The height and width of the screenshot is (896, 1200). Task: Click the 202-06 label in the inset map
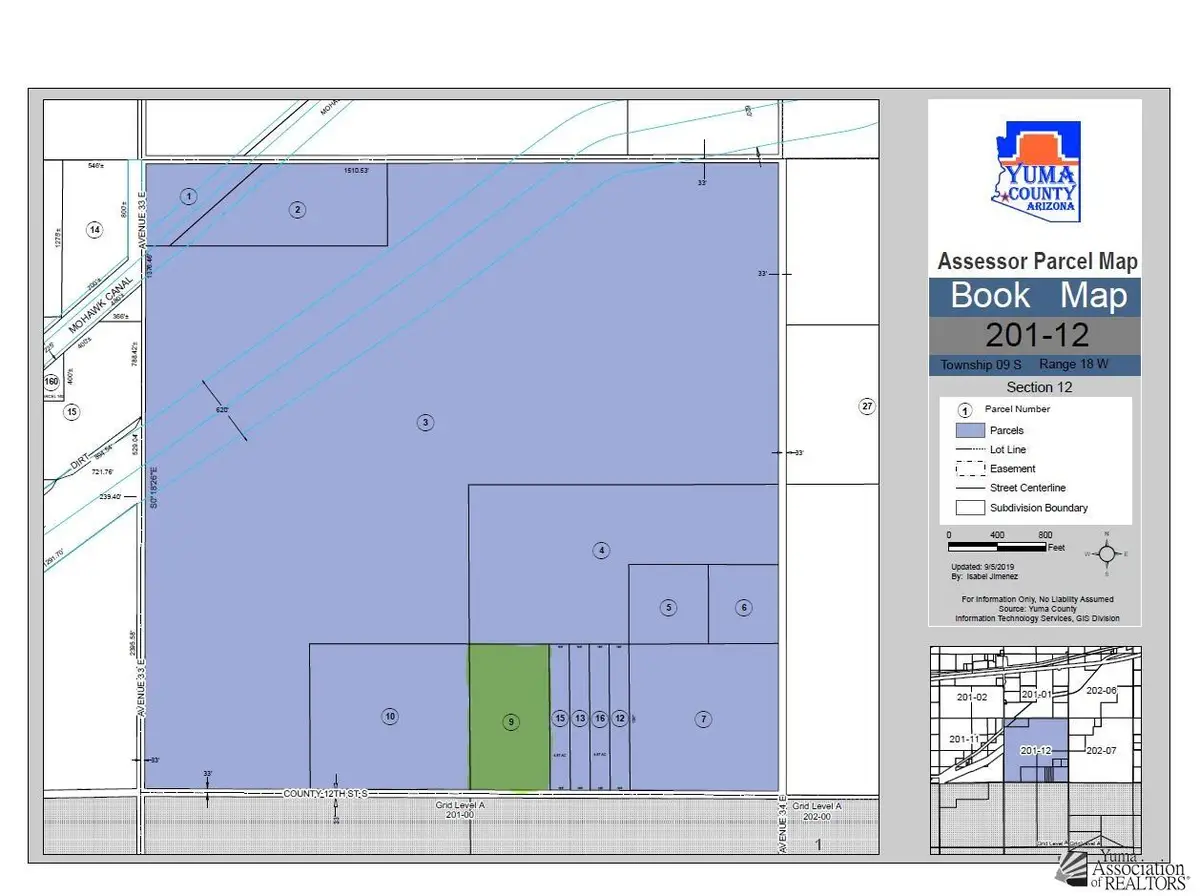coord(1101,691)
